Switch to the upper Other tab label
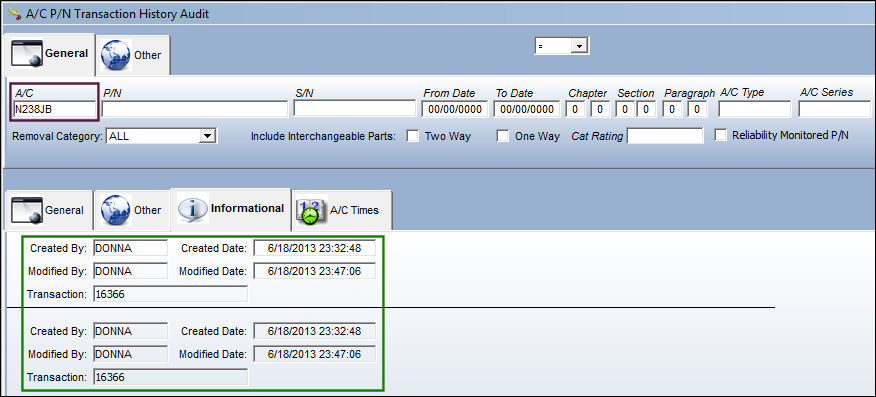Viewport: 876px width, 397px height. pyautogui.click(x=147, y=55)
